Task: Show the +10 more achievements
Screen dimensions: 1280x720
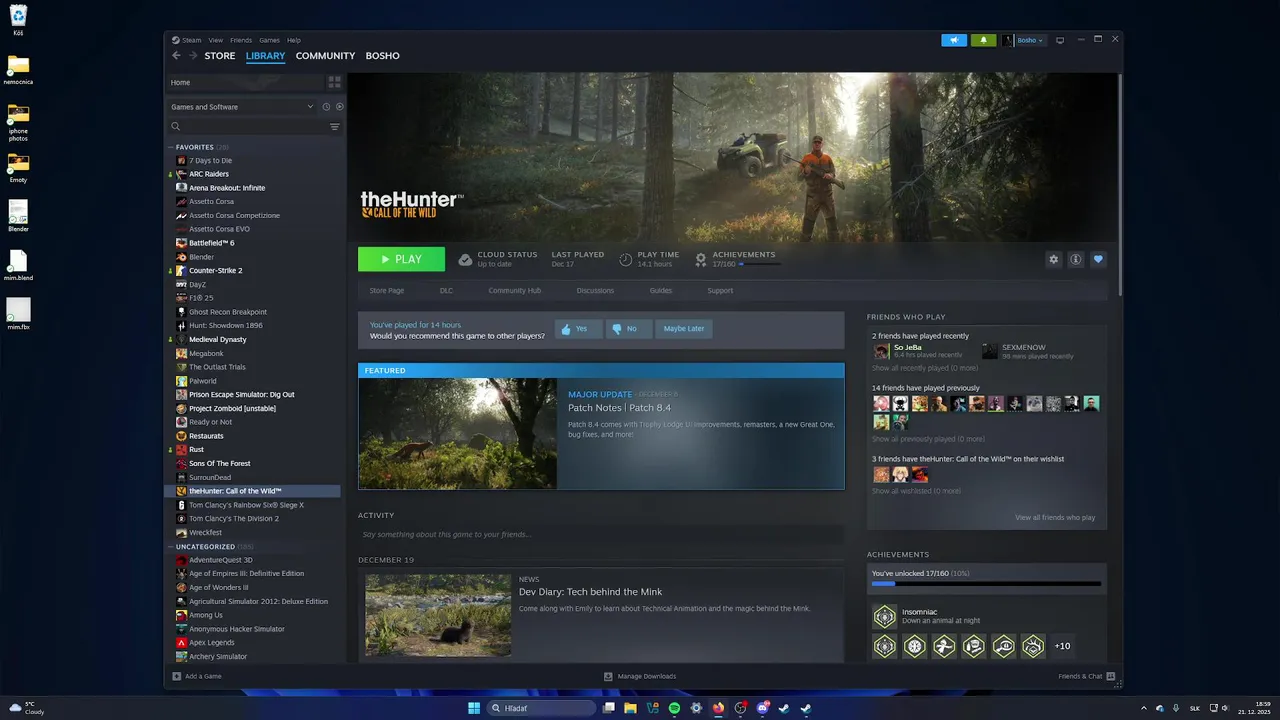Action: click(1062, 646)
